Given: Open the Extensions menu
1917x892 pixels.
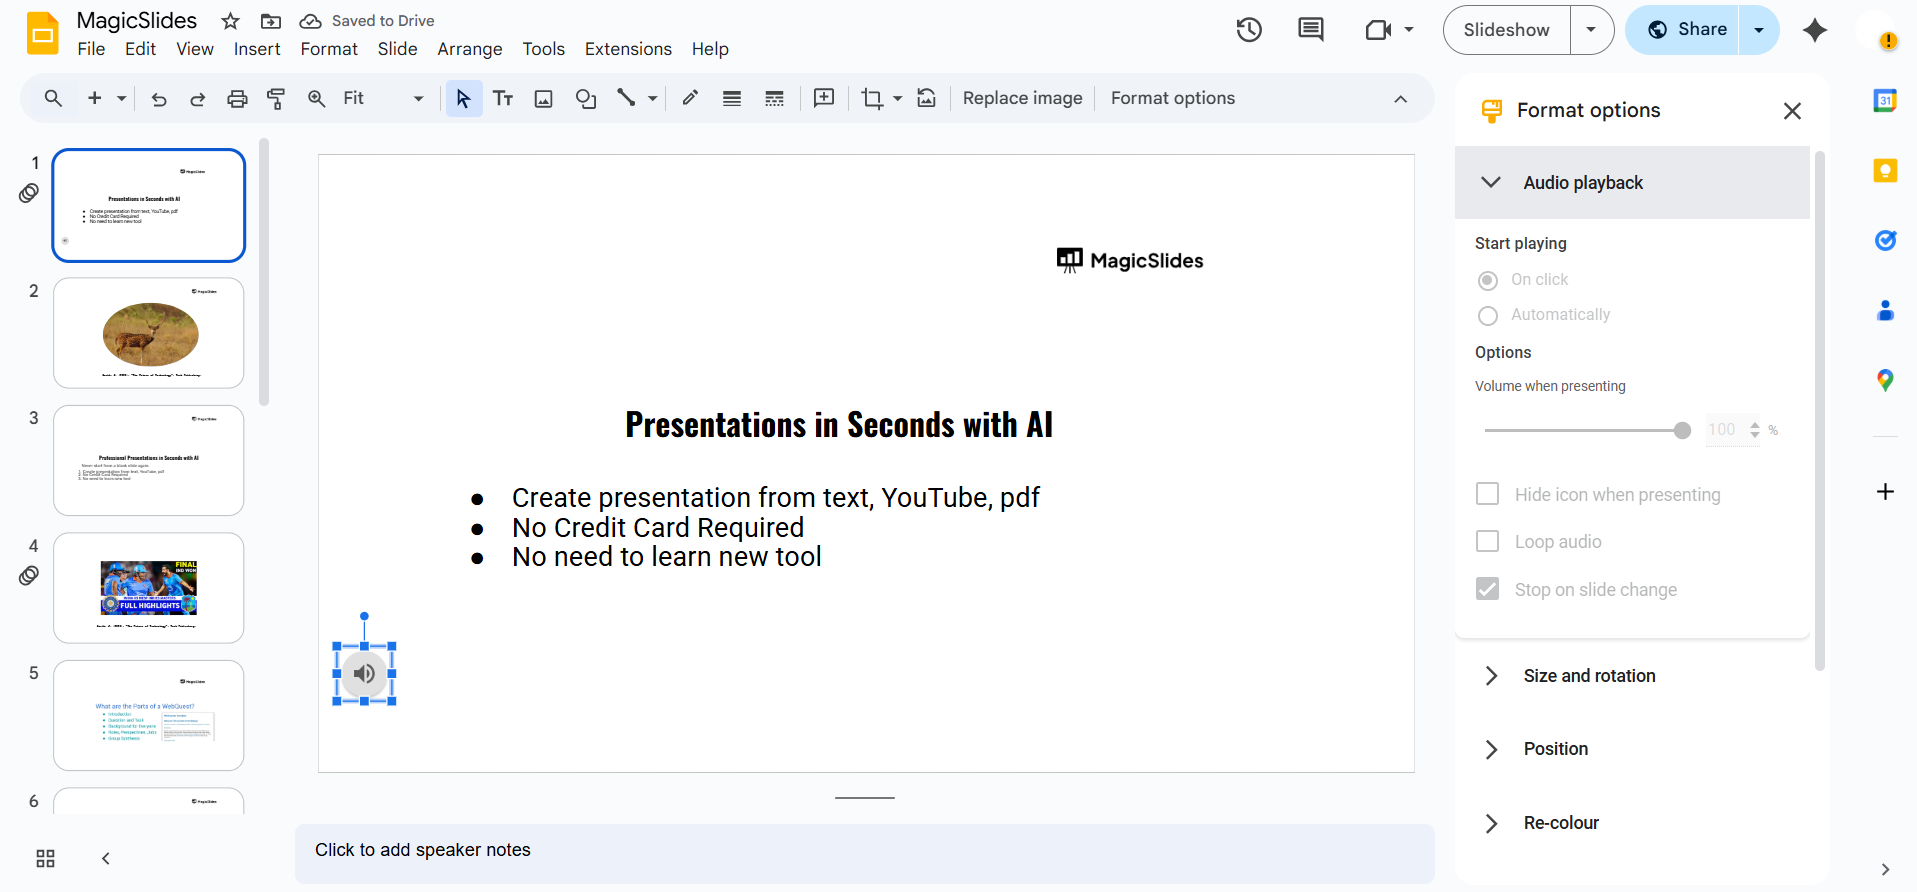Looking at the screenshot, I should (628, 49).
